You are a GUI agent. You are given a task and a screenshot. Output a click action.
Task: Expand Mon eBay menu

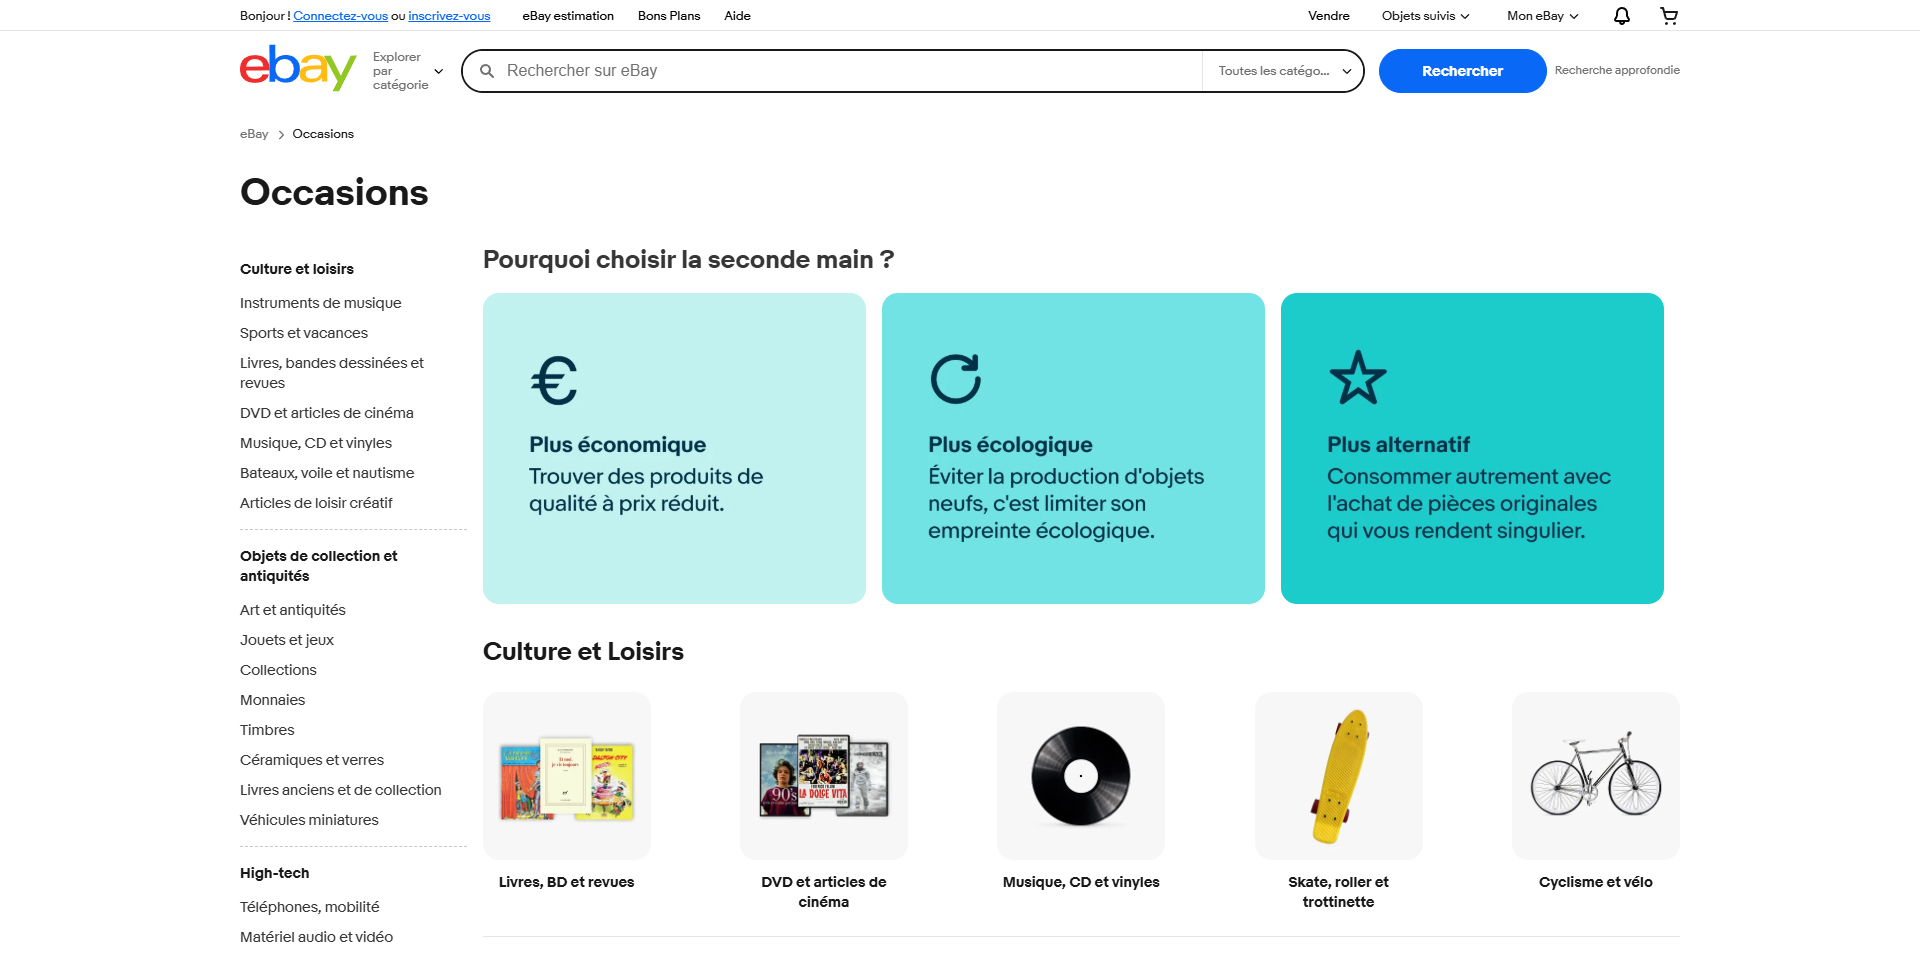[x=1543, y=16]
